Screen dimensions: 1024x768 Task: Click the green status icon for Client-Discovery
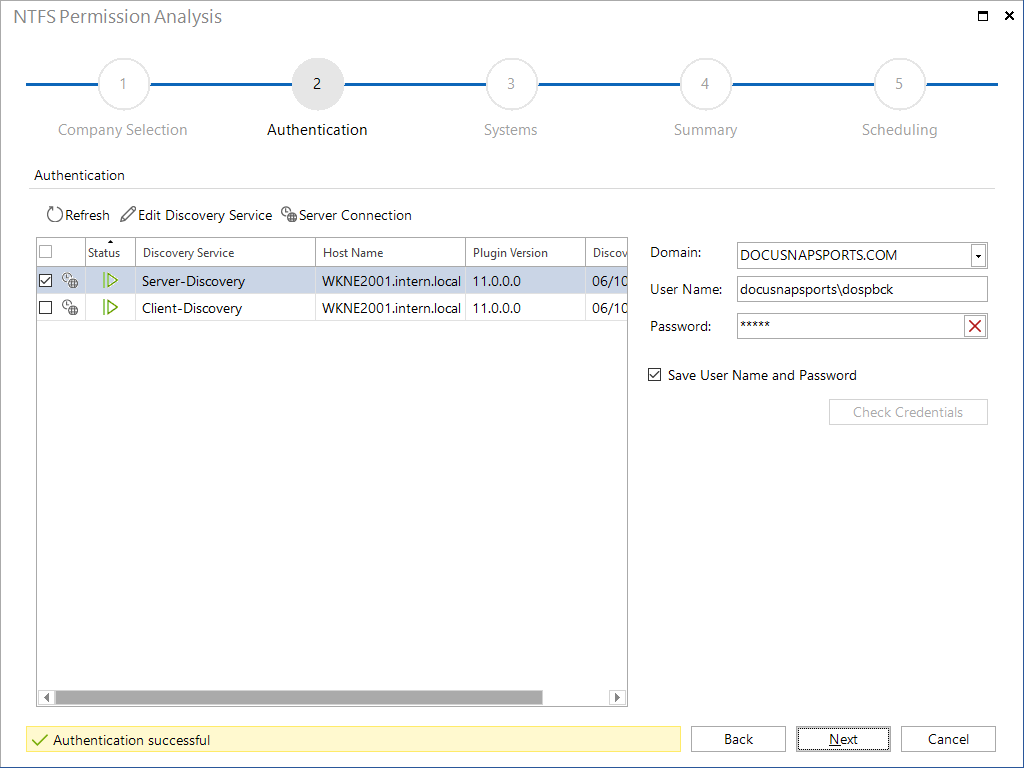[110, 308]
